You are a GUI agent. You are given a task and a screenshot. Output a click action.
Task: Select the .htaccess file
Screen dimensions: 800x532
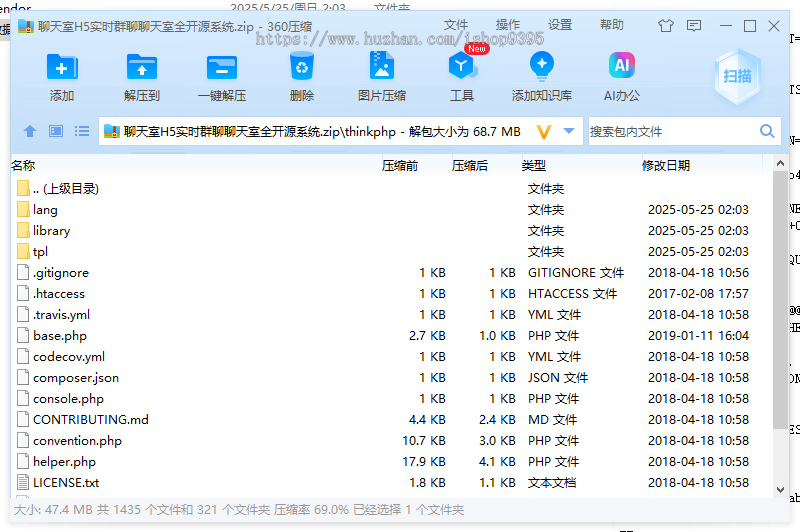click(391, 293)
